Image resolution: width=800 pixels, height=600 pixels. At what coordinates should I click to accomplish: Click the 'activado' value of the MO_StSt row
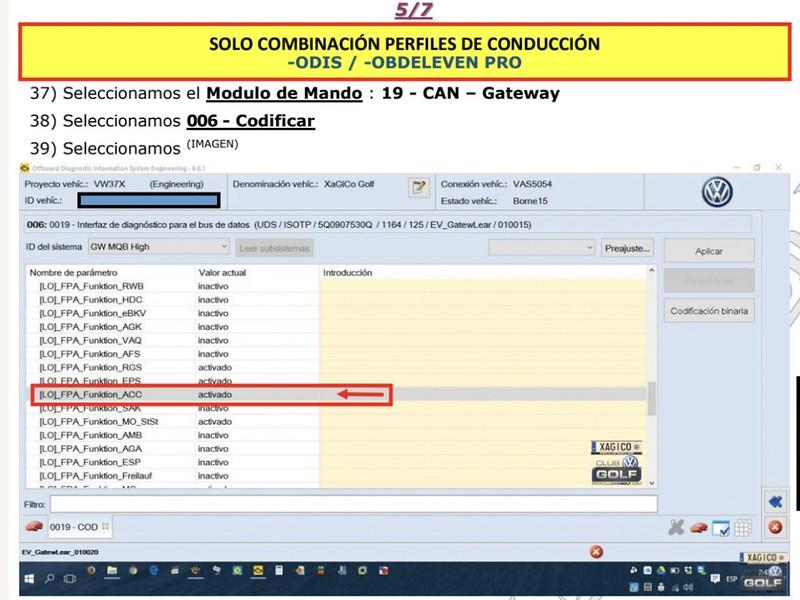[x=215, y=422]
